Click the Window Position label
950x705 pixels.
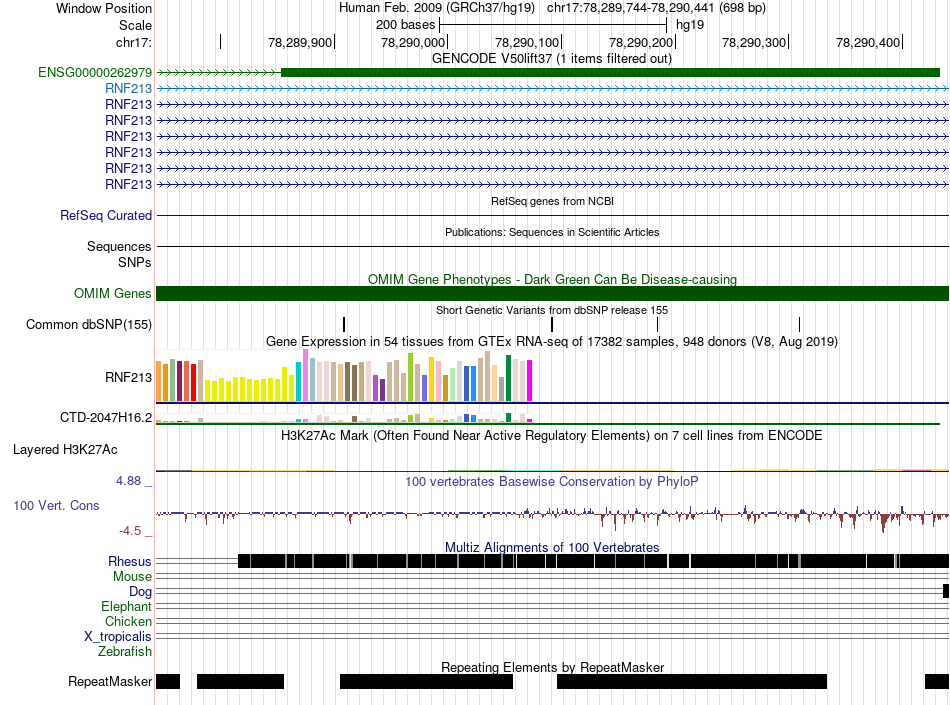104,8
